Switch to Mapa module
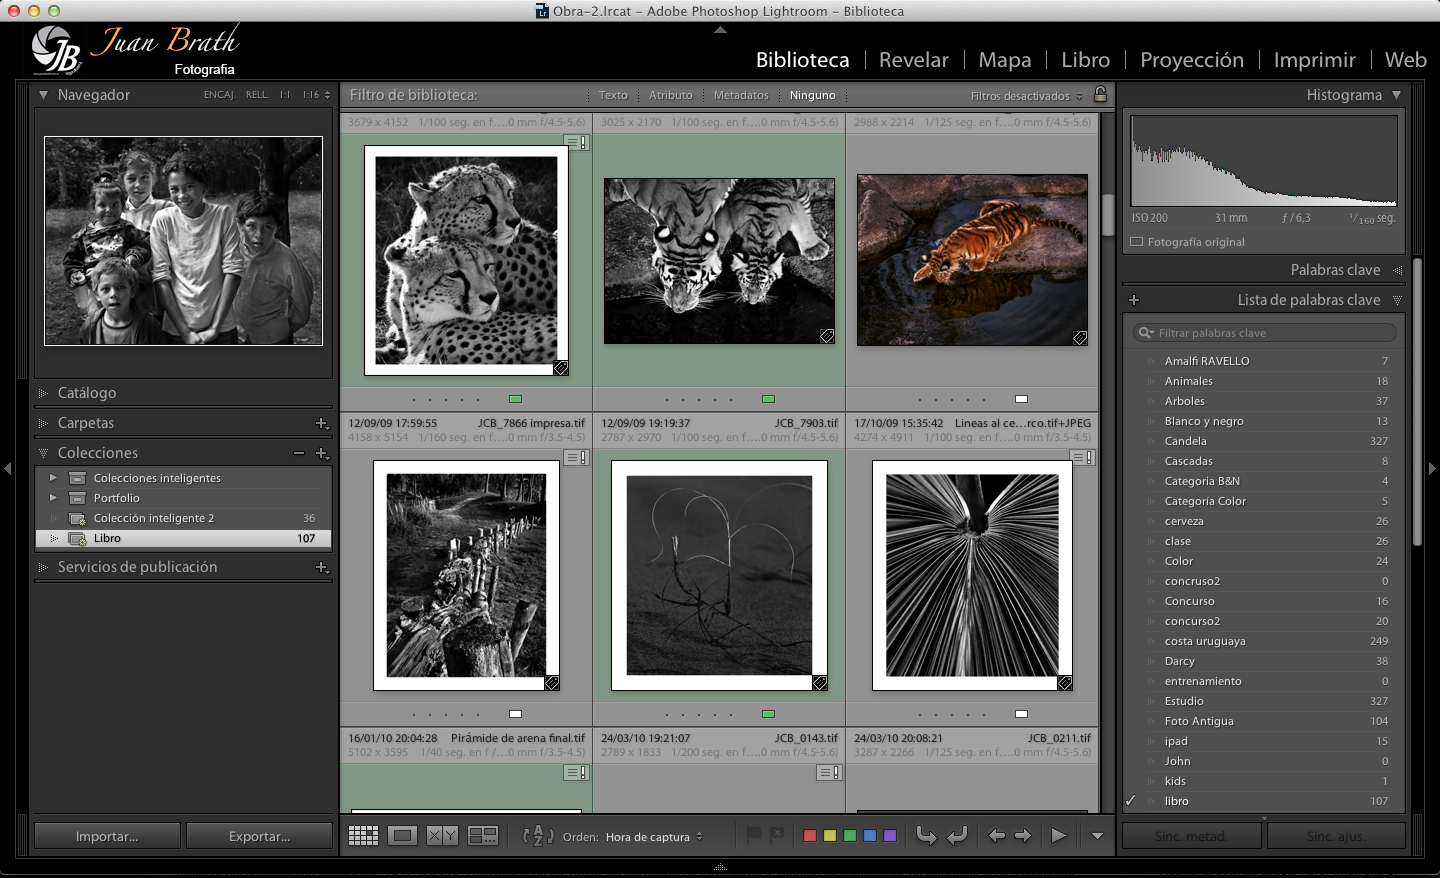 point(1005,60)
